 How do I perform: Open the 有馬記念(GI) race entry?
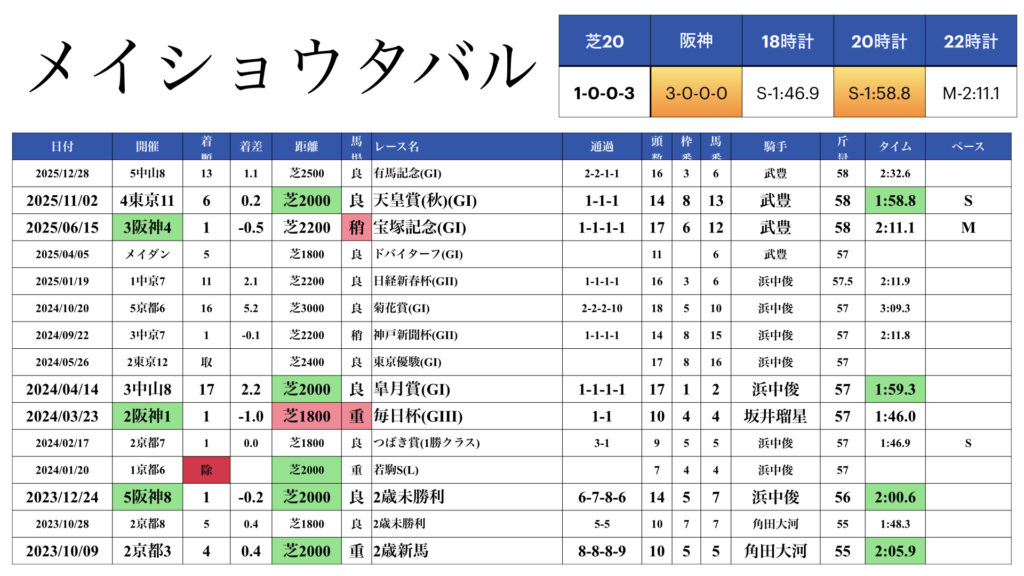pyautogui.click(x=401, y=173)
